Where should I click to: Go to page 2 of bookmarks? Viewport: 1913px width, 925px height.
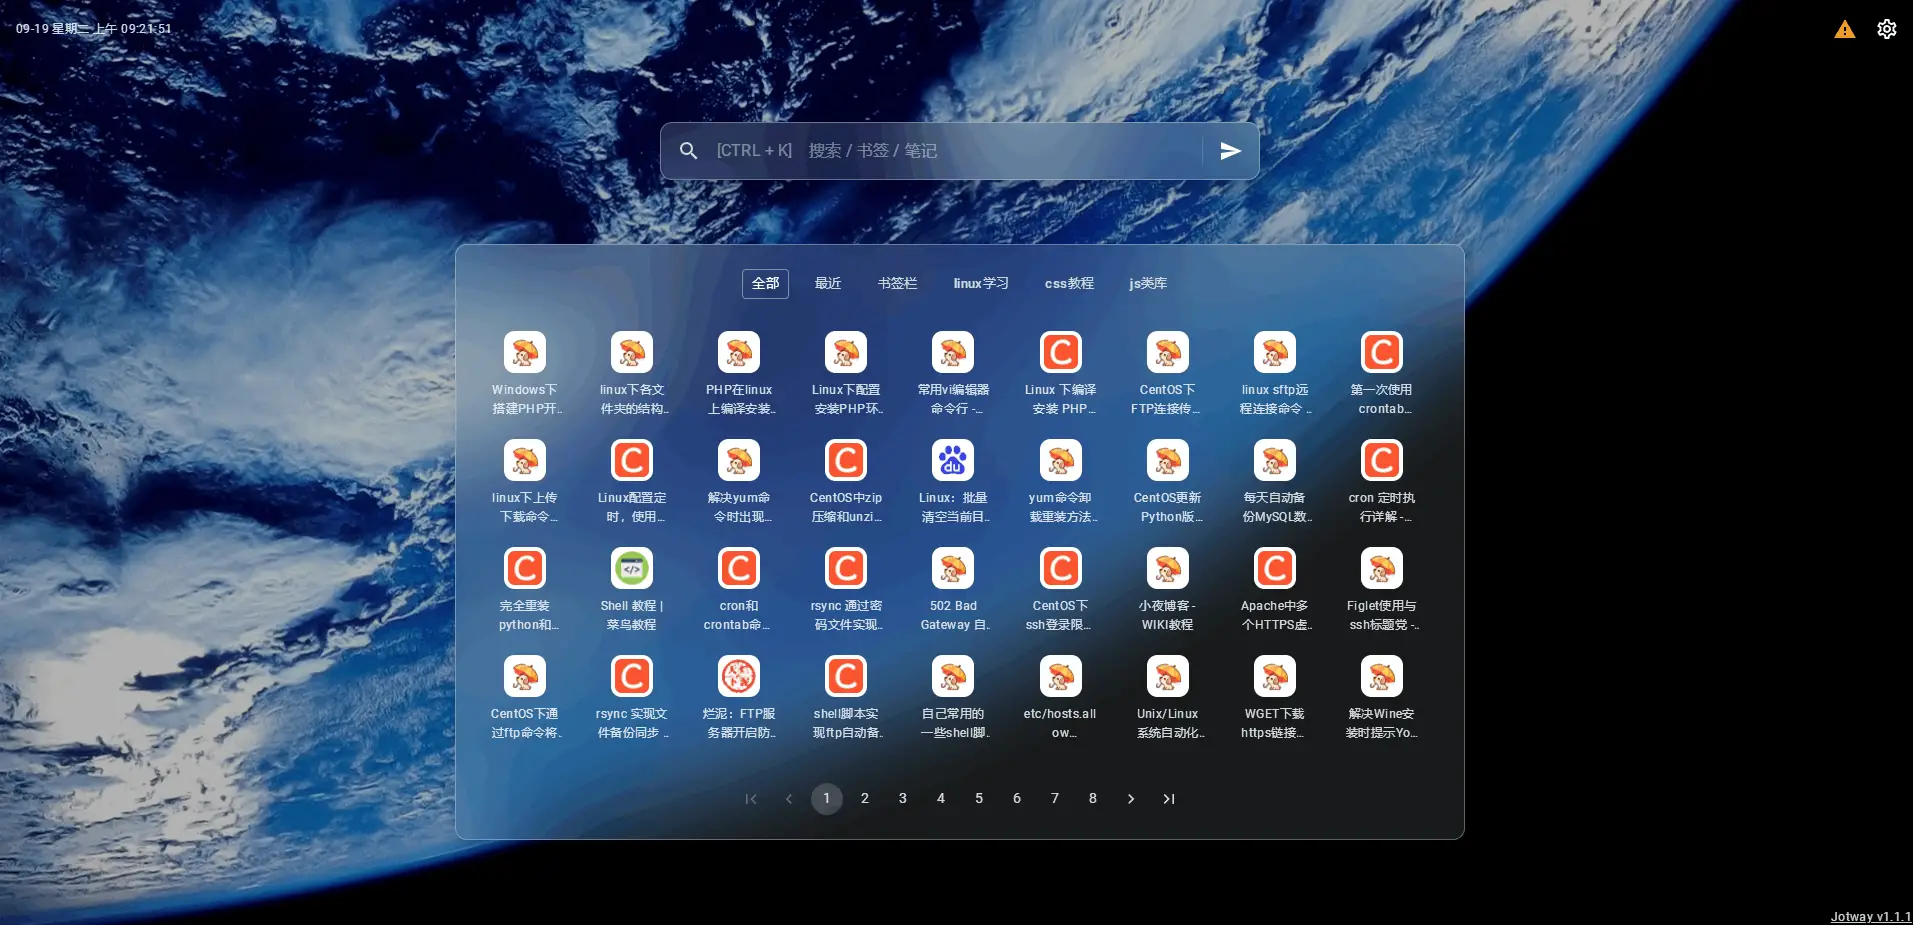coord(865,799)
